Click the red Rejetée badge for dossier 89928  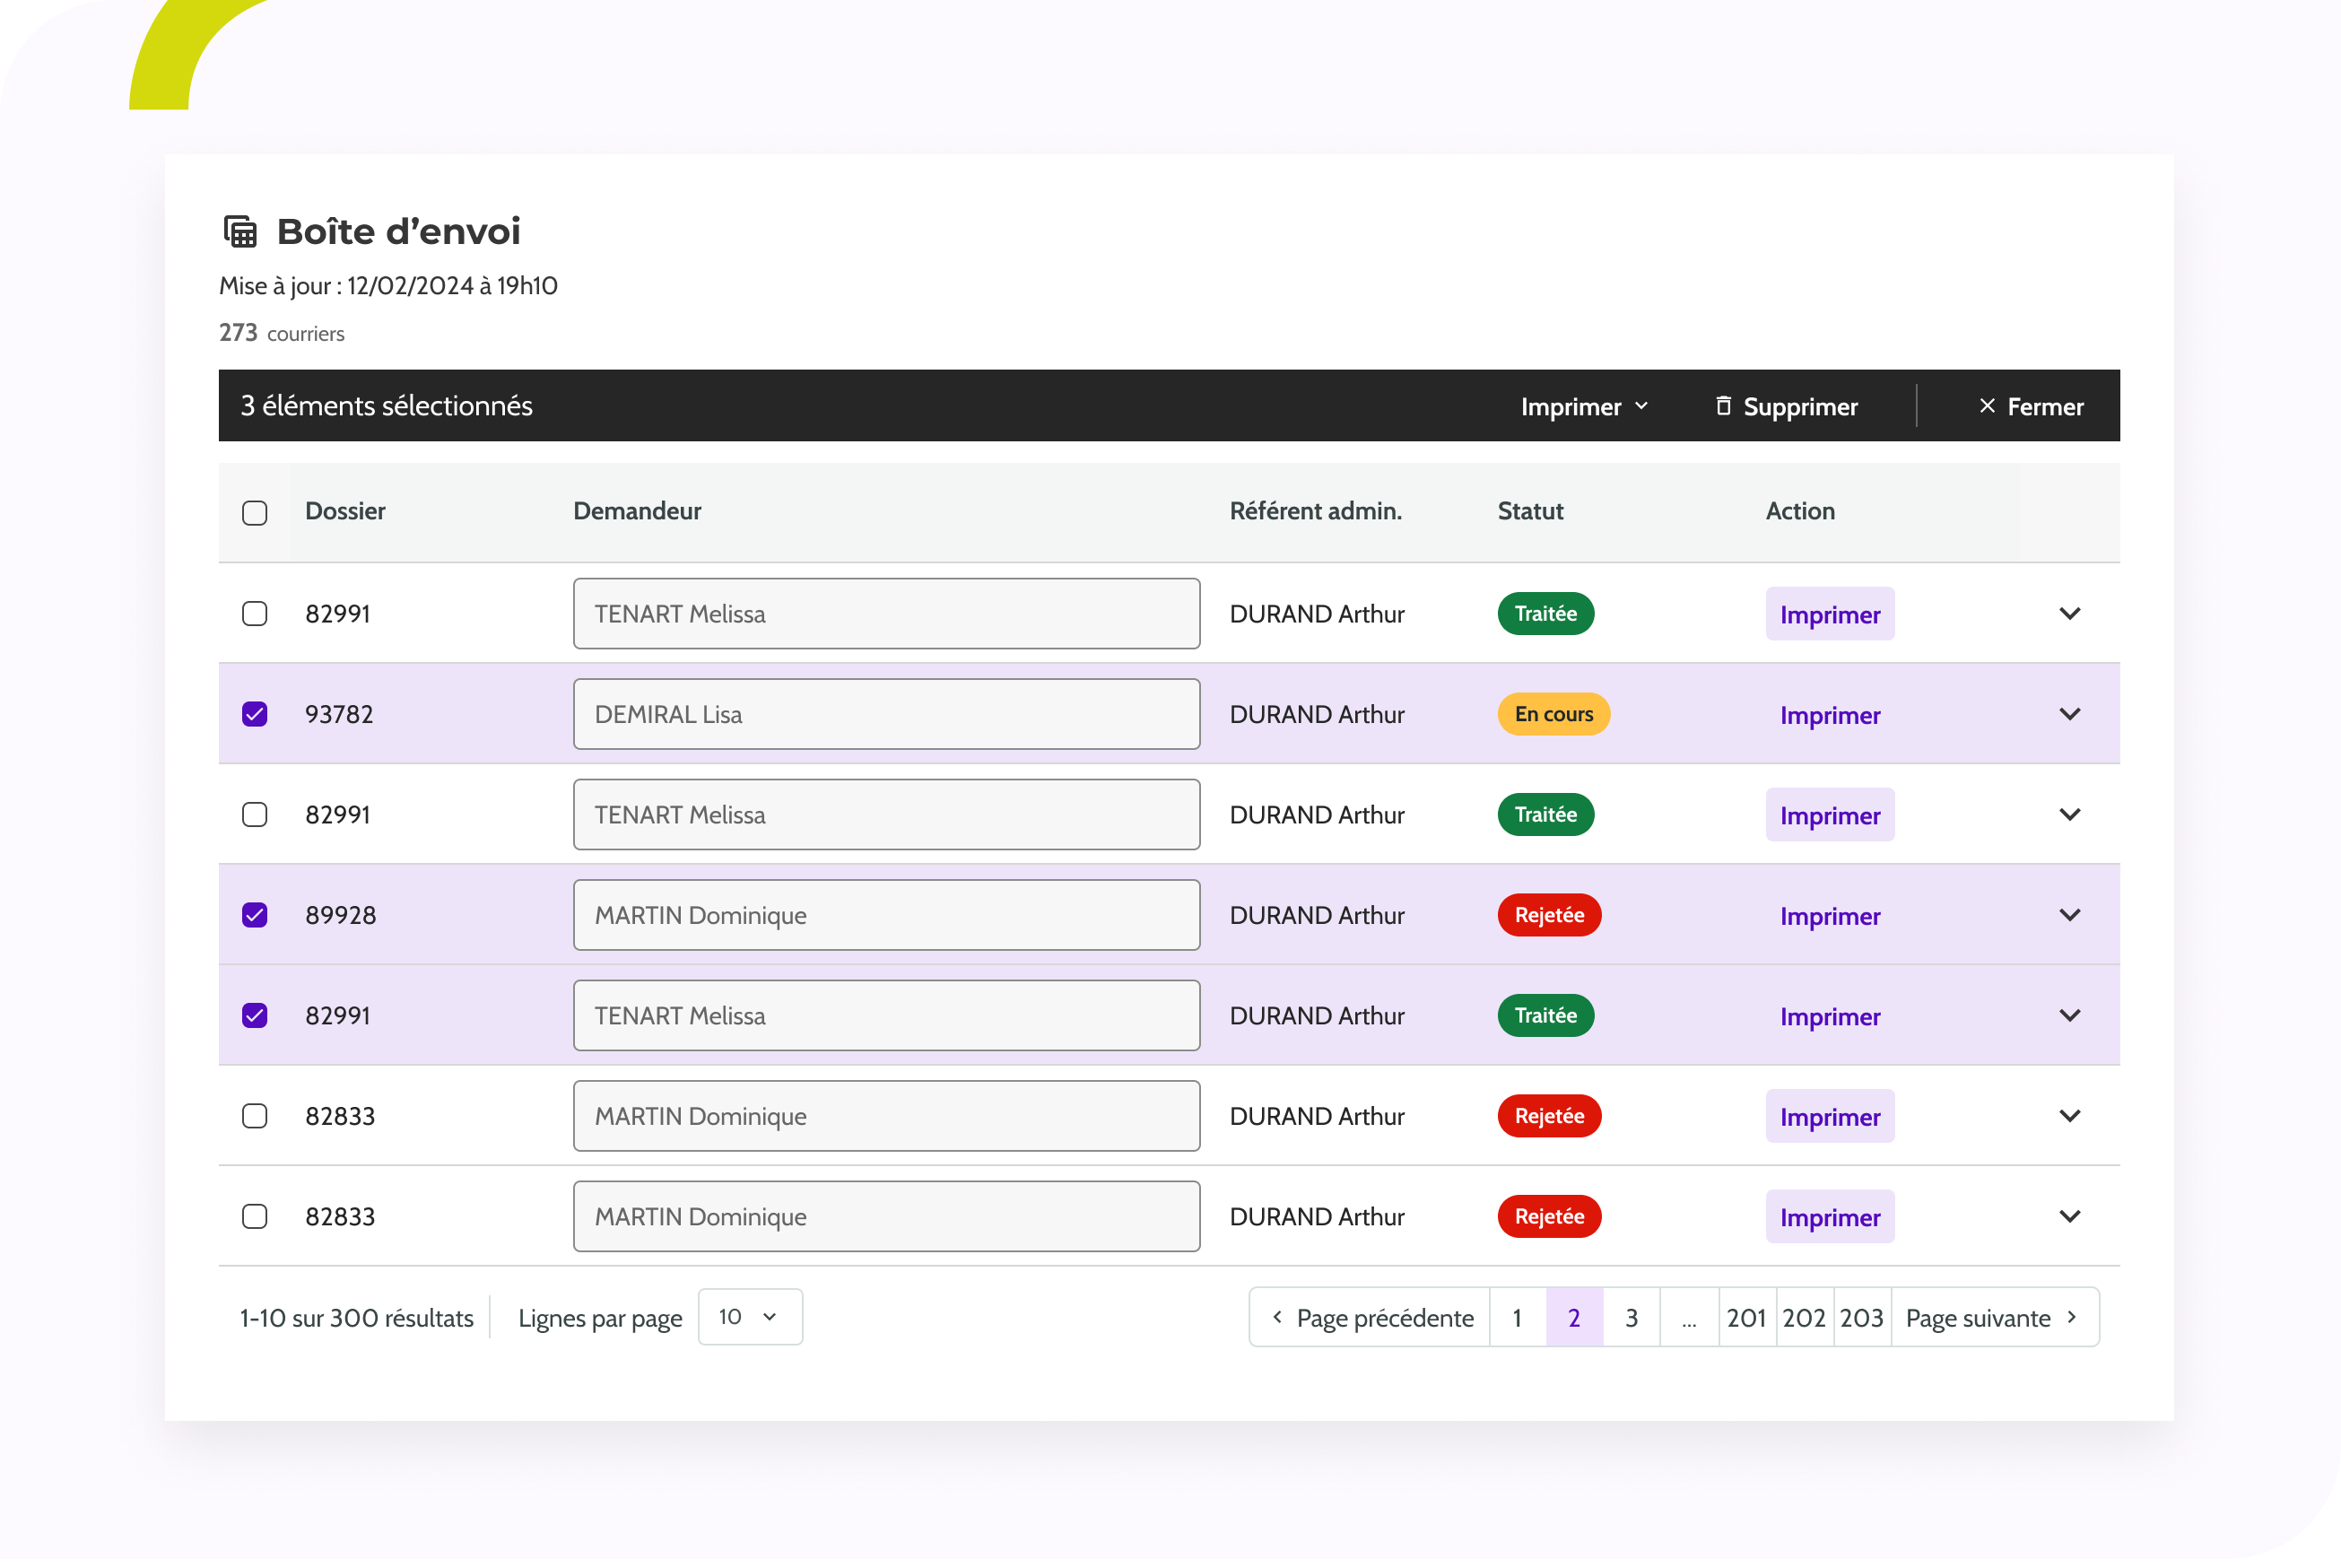(1548, 915)
